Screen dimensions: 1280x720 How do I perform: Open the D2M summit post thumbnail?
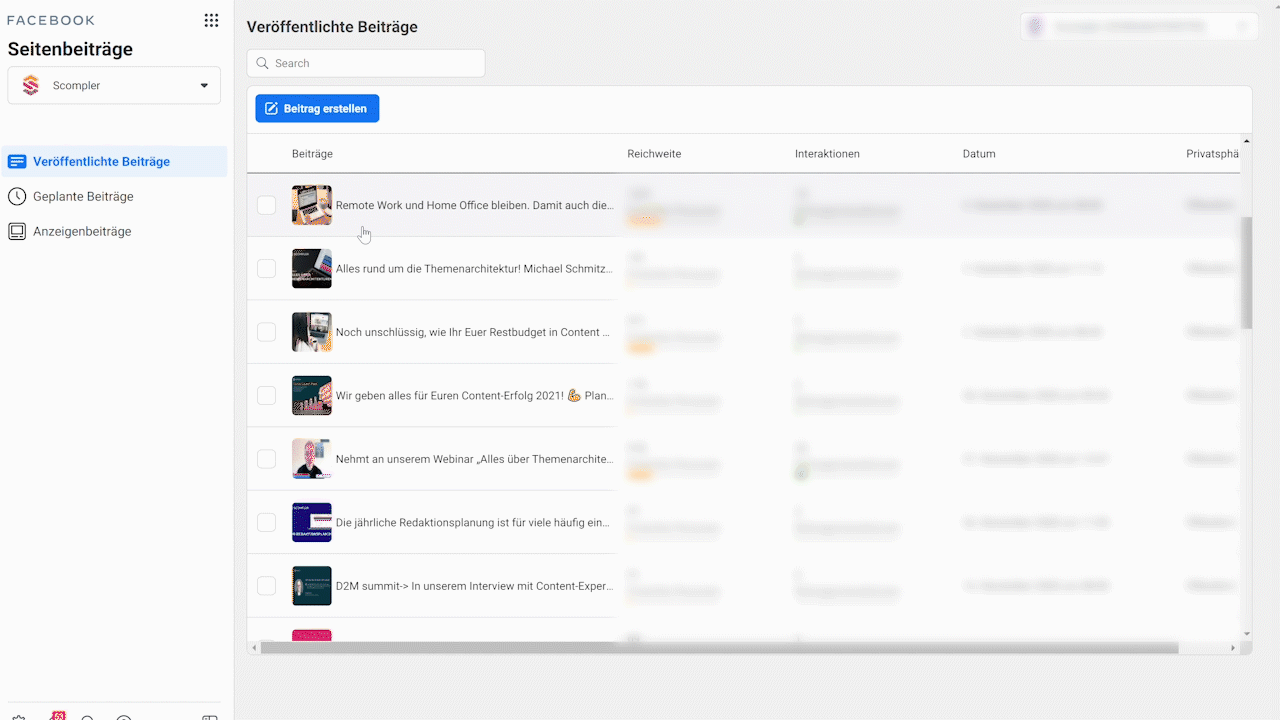point(311,586)
